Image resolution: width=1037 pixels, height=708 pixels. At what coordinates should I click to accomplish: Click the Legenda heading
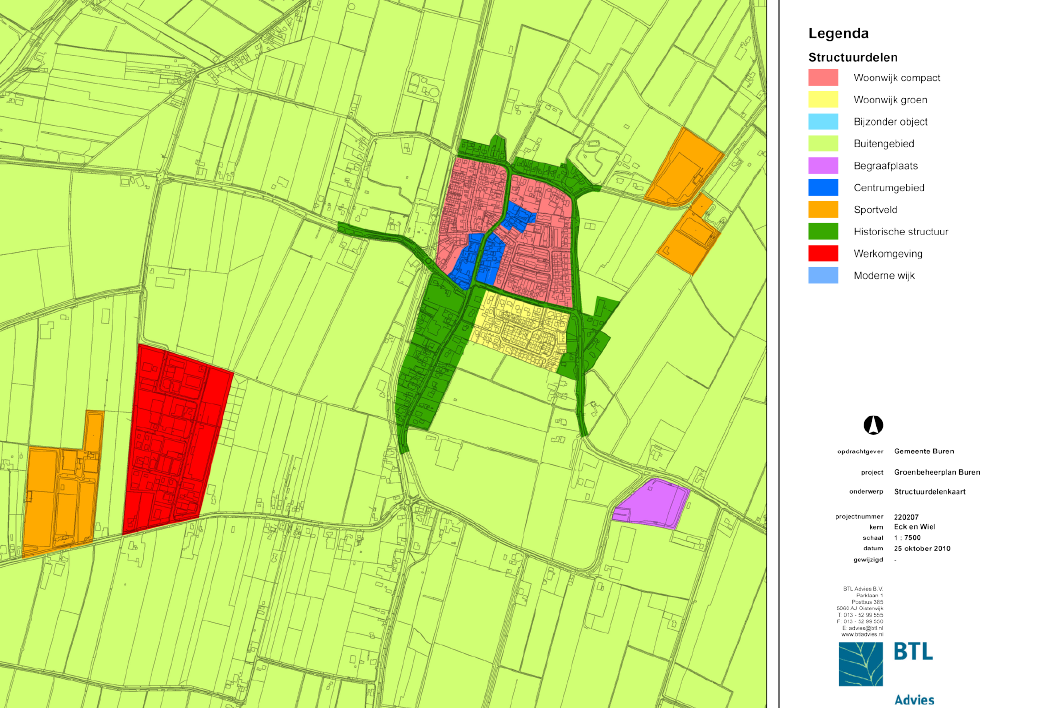(x=838, y=33)
